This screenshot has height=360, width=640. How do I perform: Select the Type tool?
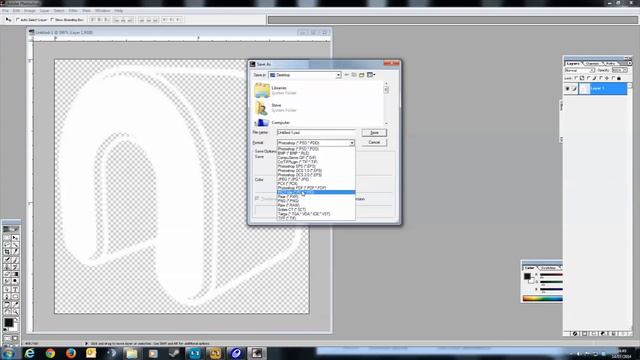[15, 289]
